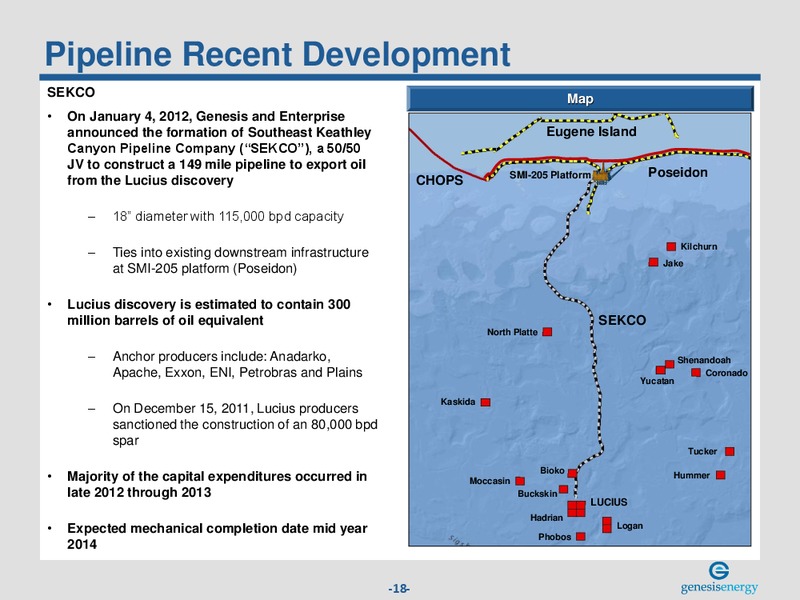Image resolution: width=800 pixels, height=600 pixels.
Task: Click the red Jake field marker
Action: click(x=654, y=262)
